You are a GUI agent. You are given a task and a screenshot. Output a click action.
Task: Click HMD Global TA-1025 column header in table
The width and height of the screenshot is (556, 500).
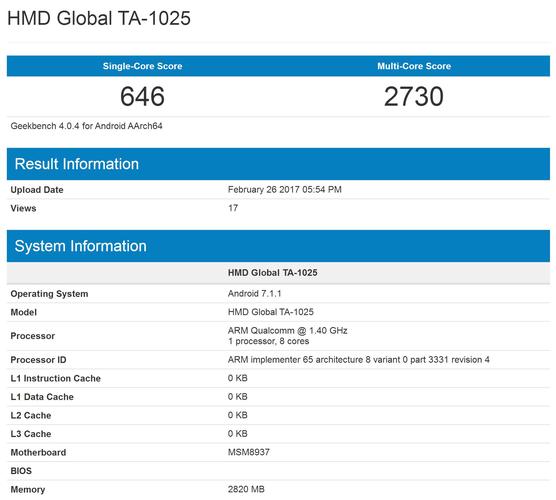272,272
